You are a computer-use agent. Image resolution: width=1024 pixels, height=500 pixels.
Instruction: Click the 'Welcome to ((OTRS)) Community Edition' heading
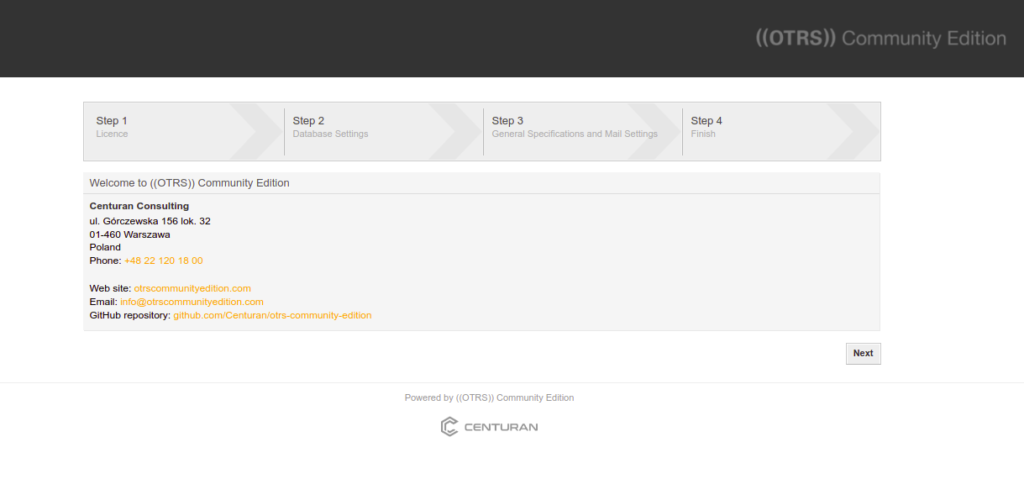(189, 183)
